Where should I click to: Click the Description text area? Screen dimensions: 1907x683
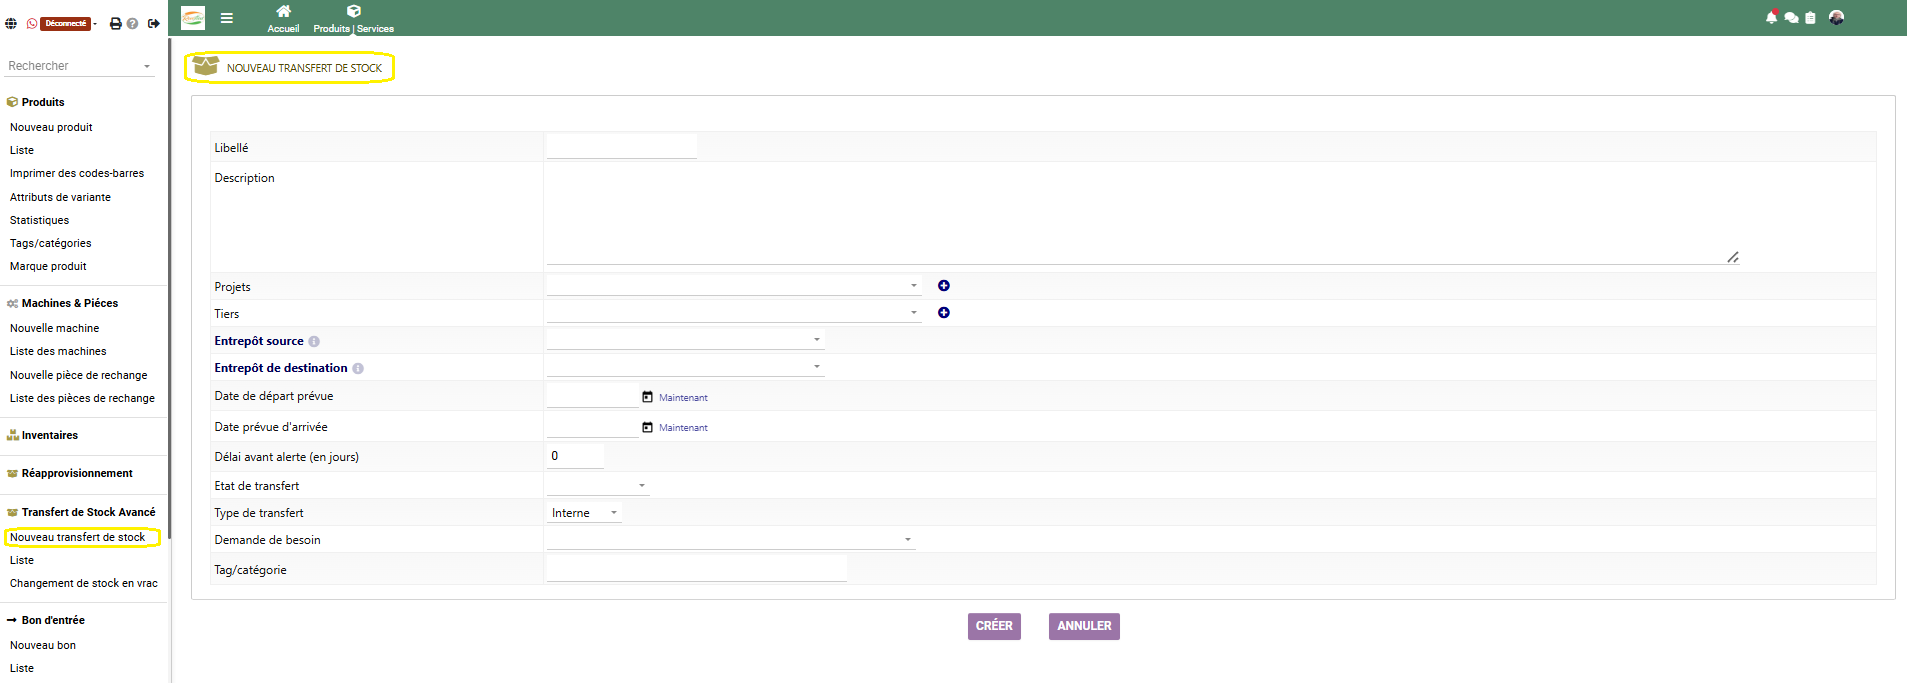coord(1143,215)
